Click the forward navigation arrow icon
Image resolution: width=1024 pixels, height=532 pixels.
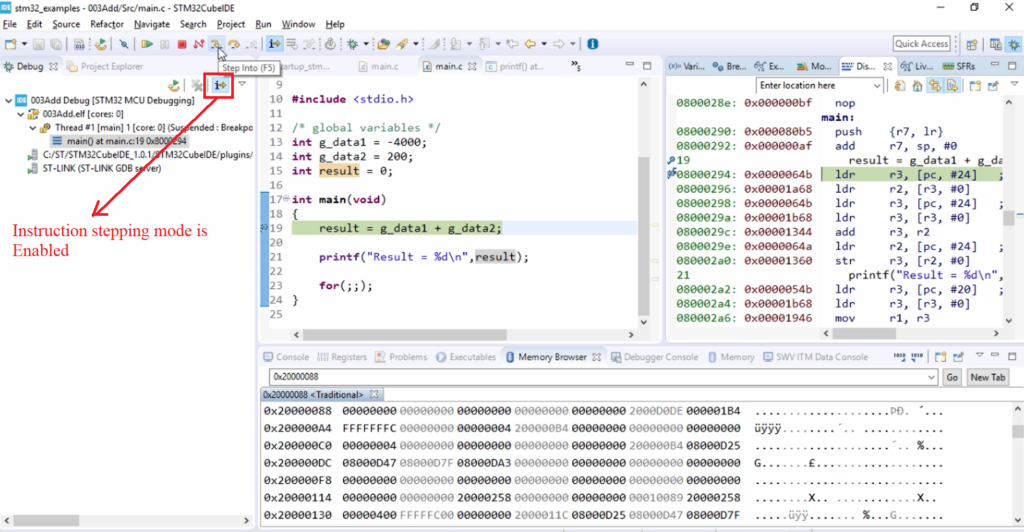(559, 44)
